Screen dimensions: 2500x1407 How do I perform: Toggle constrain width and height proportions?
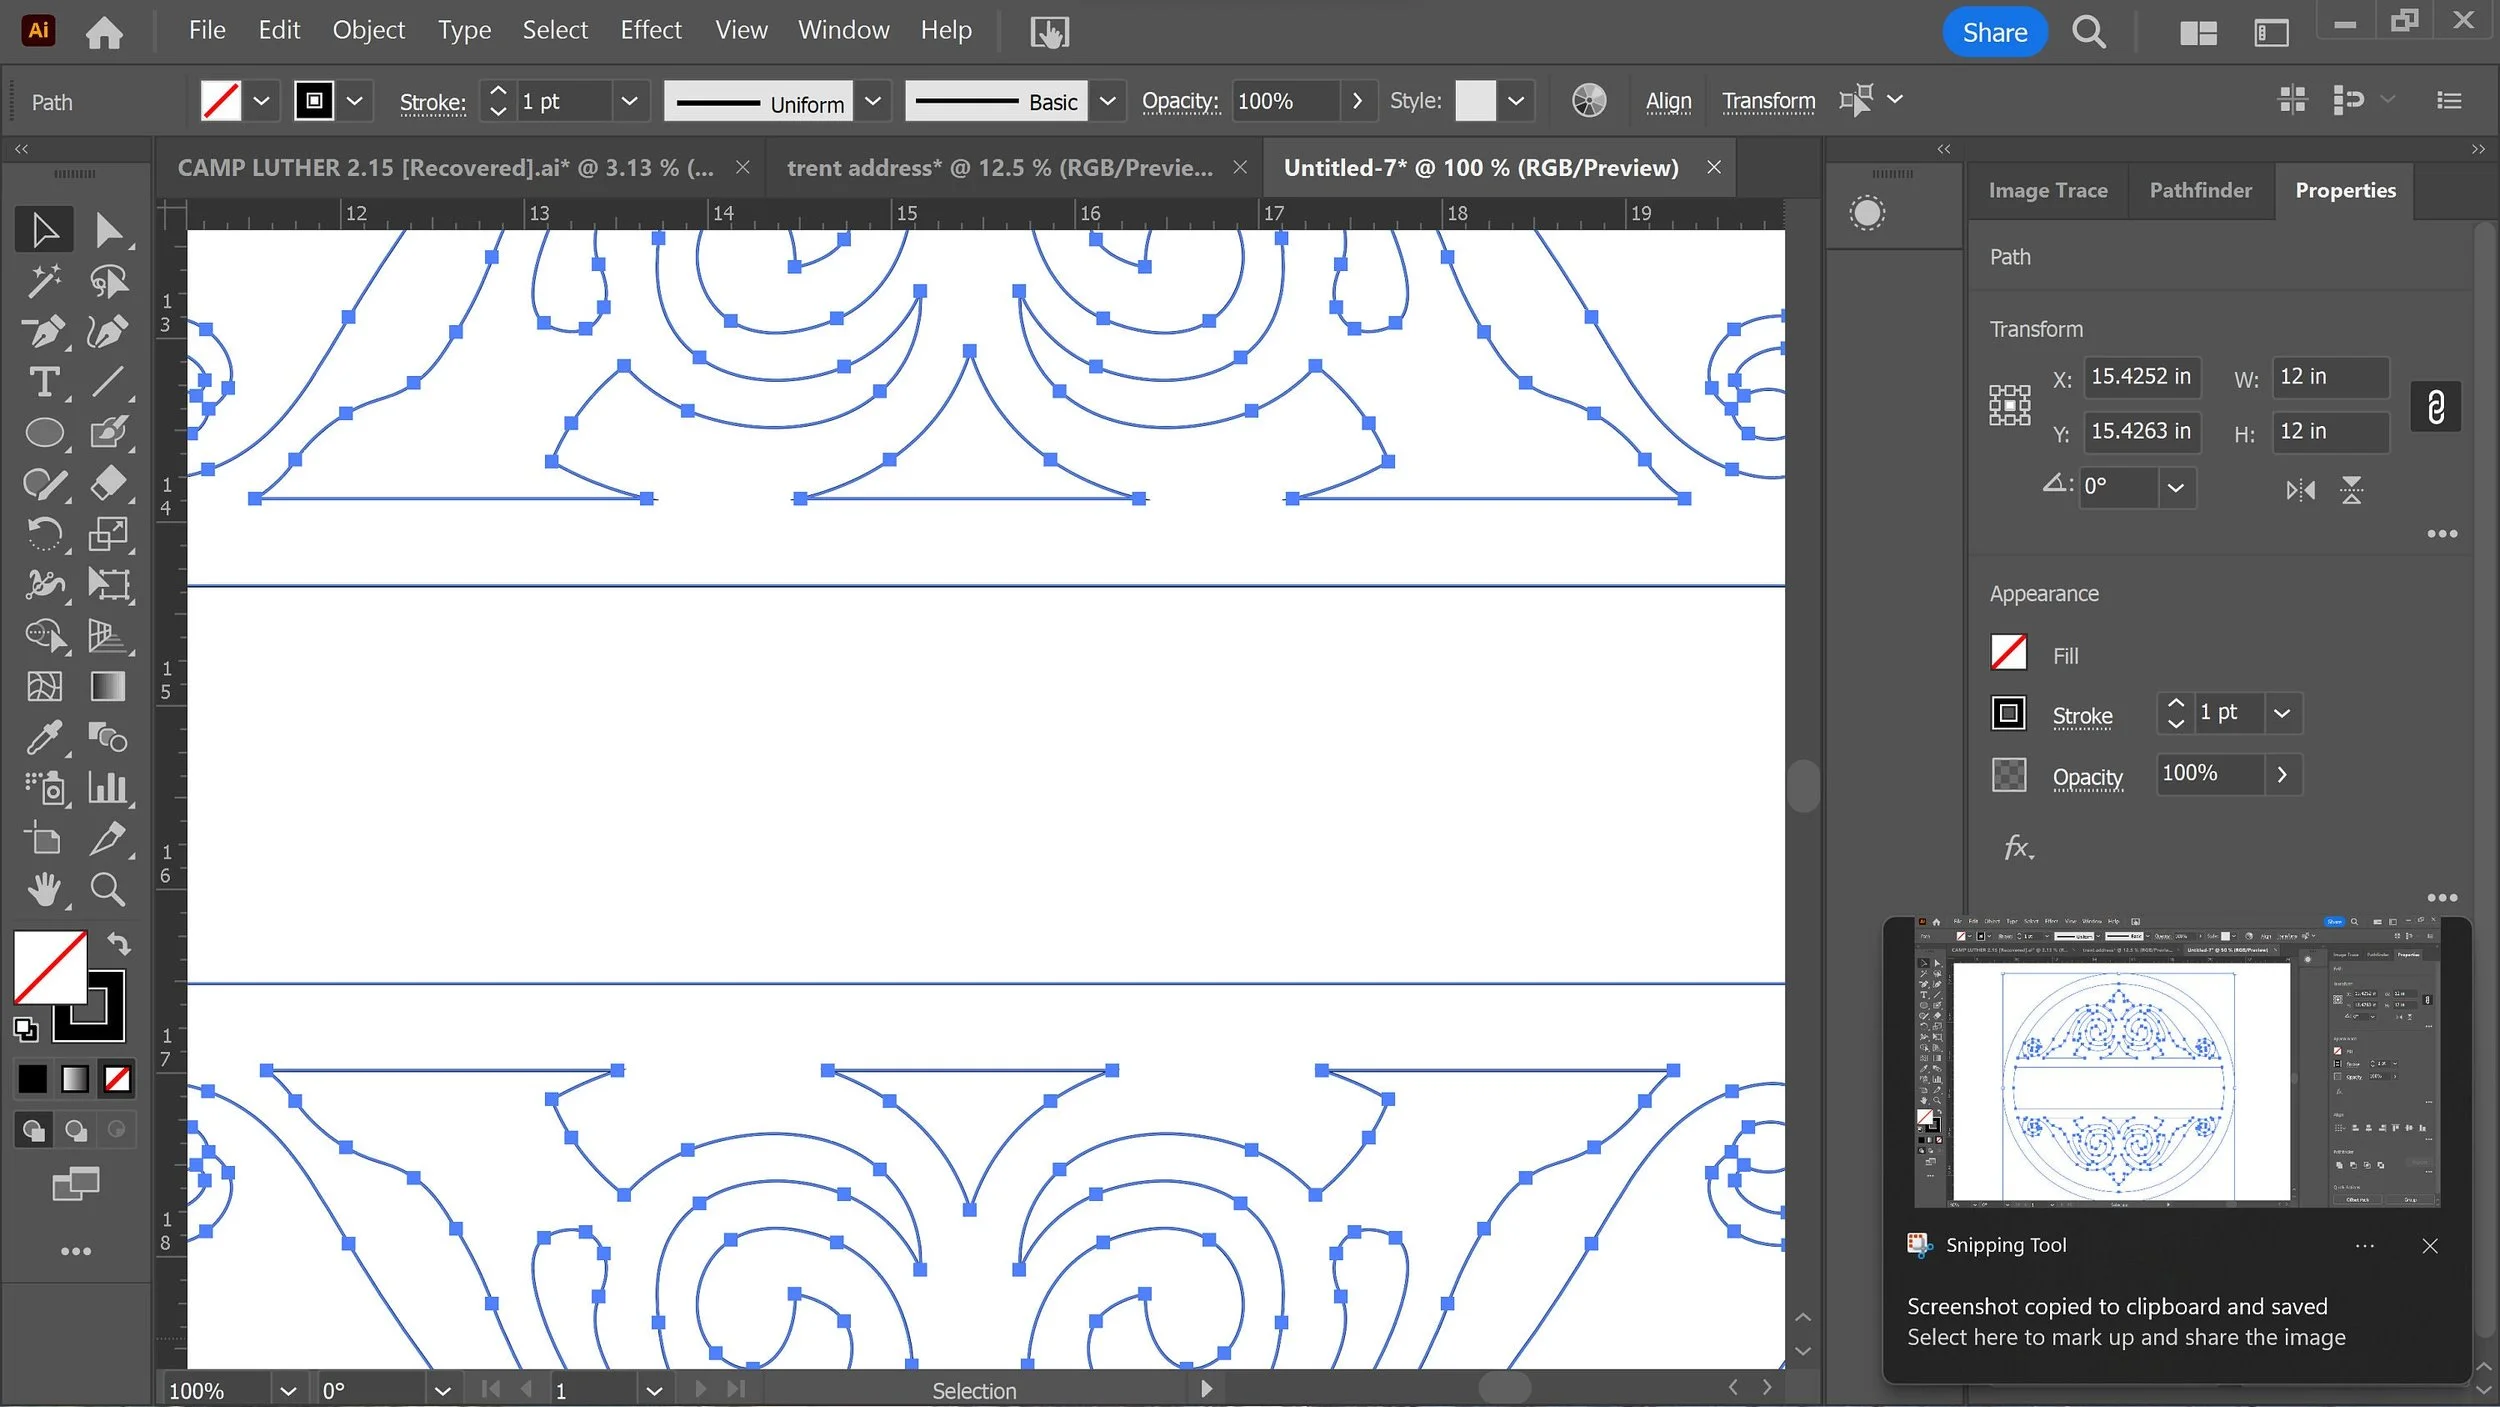[2435, 406]
